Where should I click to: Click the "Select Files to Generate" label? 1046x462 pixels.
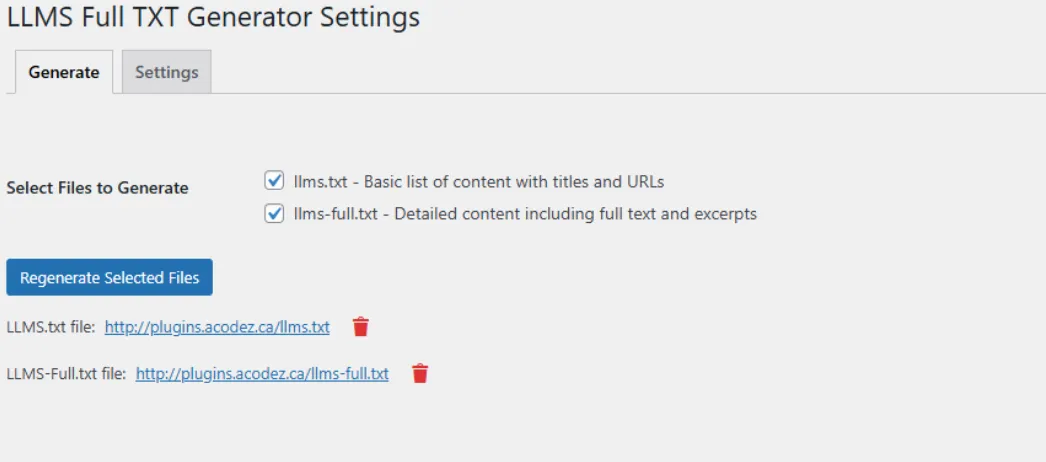click(x=97, y=188)
